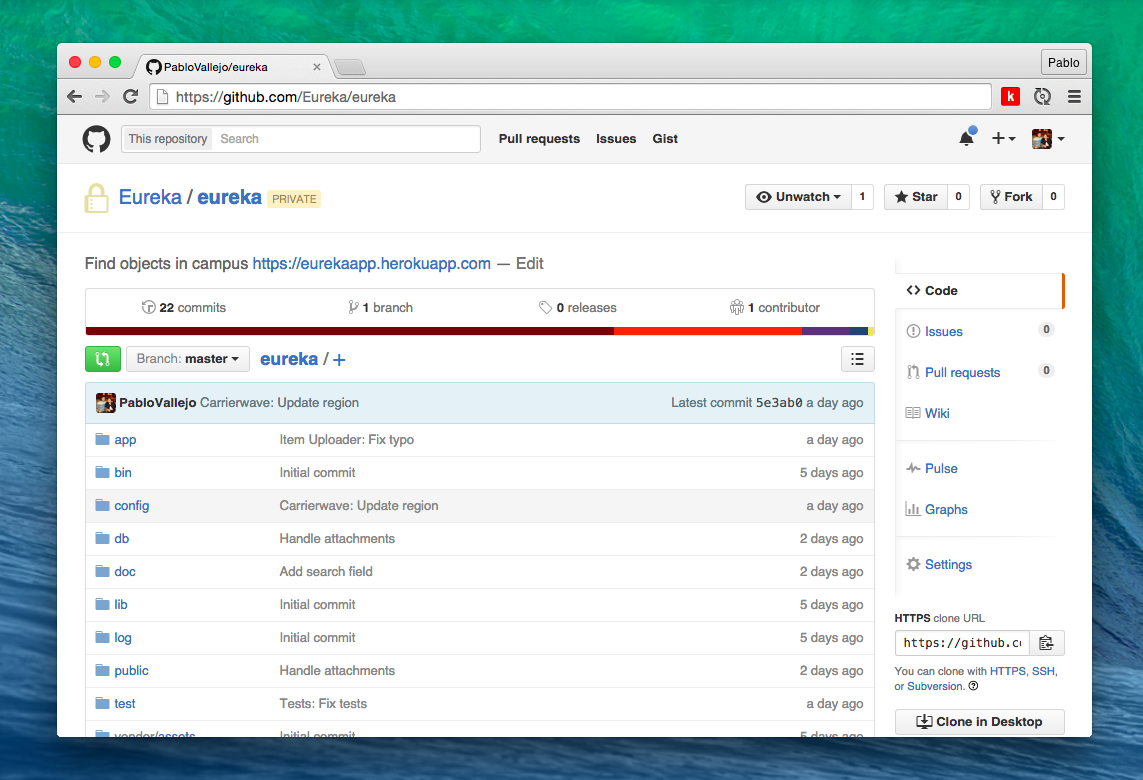This screenshot has height=780, width=1143.
Task: Click the file list view icon
Action: pos(857,359)
